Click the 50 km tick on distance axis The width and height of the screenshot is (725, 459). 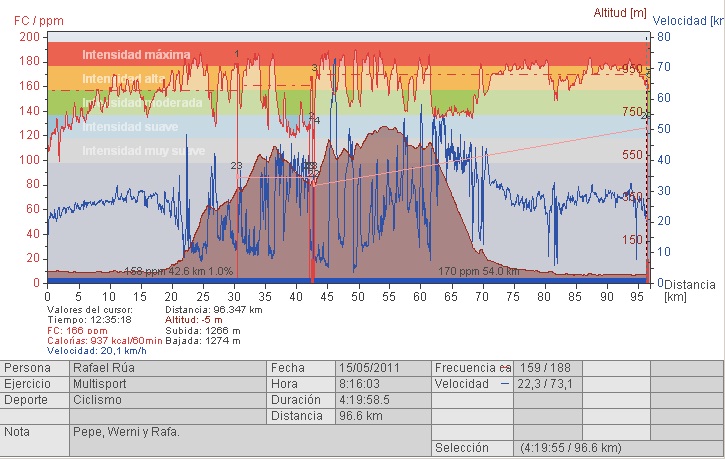358,296
